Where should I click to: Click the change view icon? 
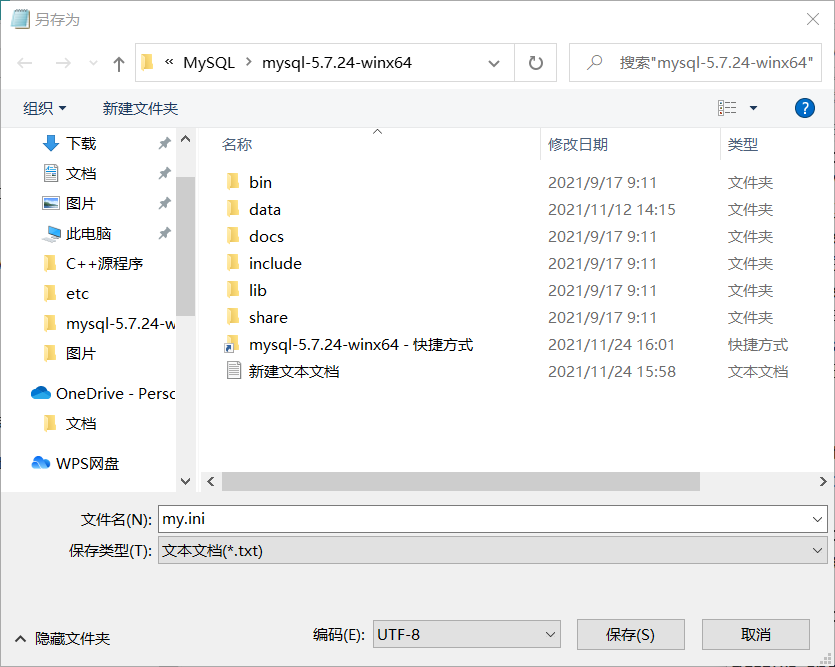pyautogui.click(x=727, y=108)
